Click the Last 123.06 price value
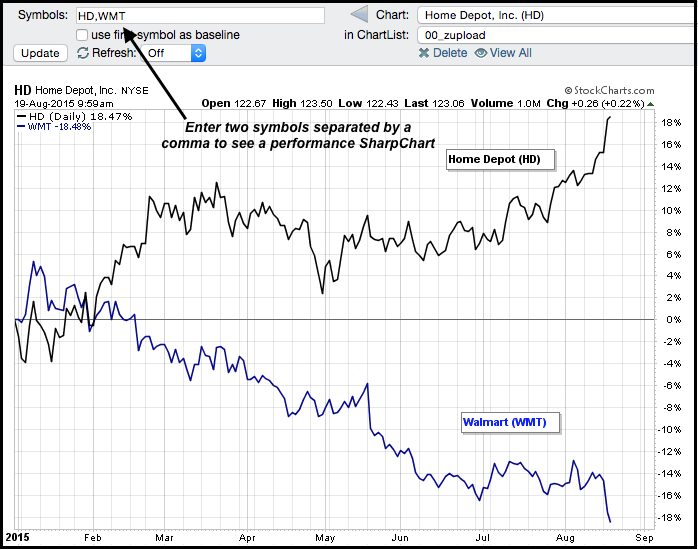Screen dimensions: 698x550 coord(434,104)
